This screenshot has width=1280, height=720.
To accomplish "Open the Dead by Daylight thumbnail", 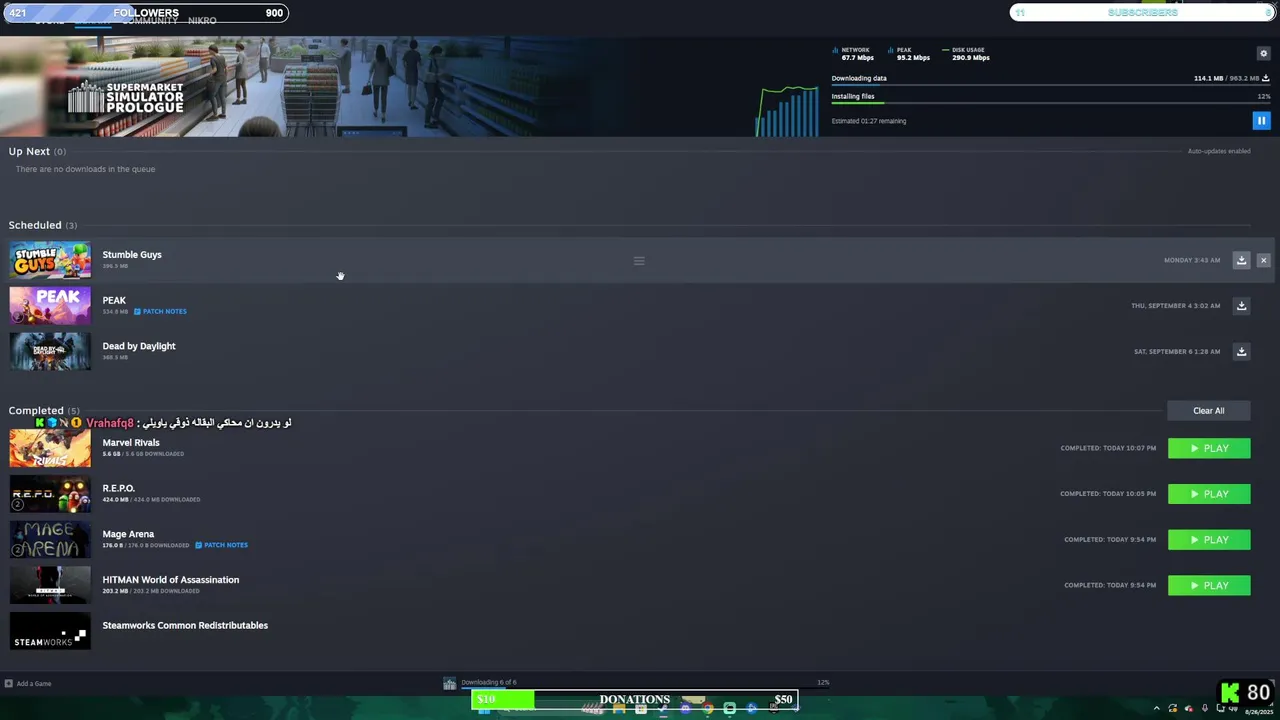I will click(x=50, y=352).
